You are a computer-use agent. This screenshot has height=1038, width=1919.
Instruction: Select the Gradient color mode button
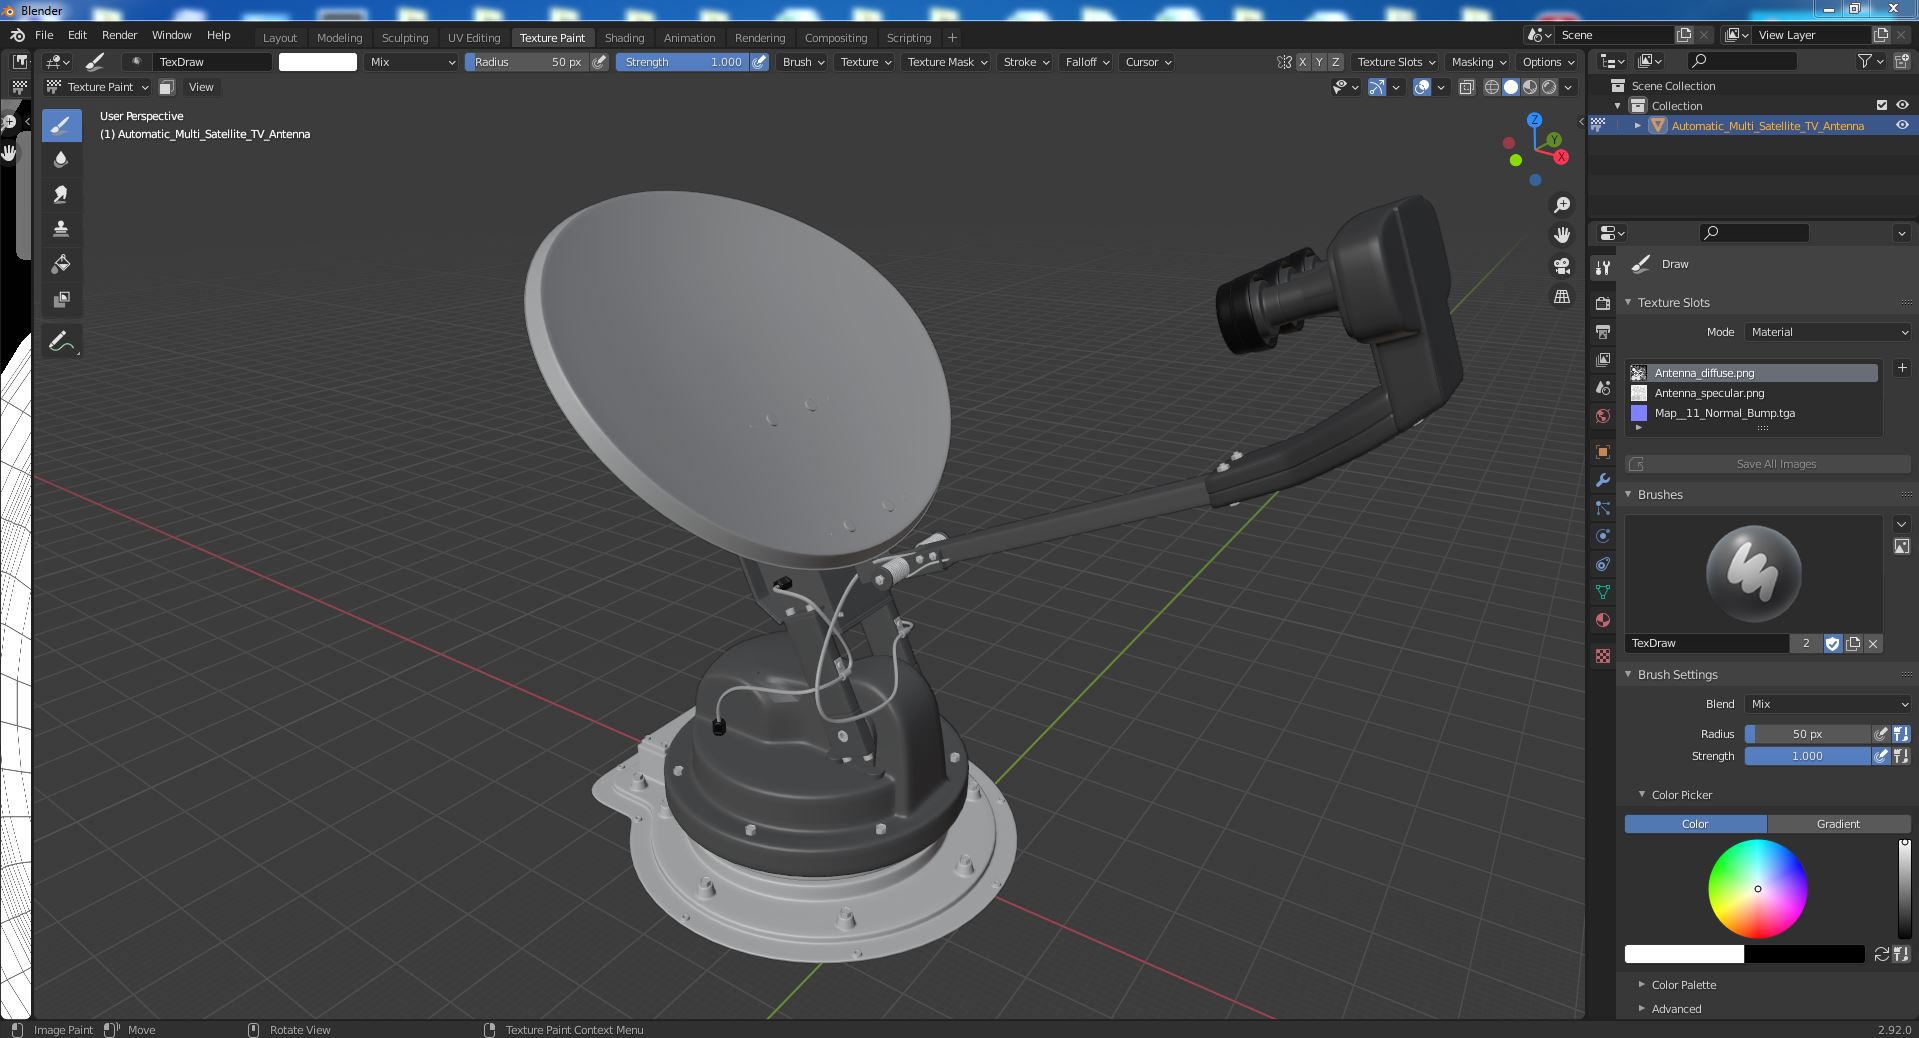(x=1838, y=824)
